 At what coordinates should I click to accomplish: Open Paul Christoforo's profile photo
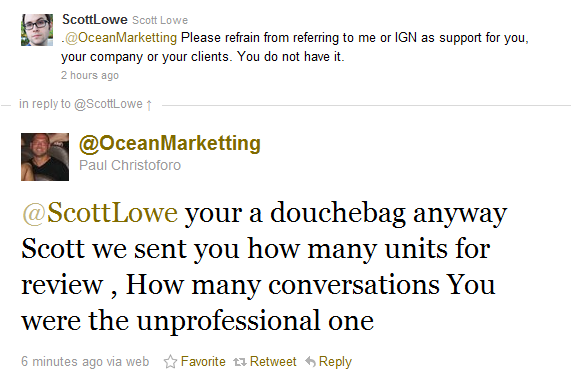(x=45, y=157)
